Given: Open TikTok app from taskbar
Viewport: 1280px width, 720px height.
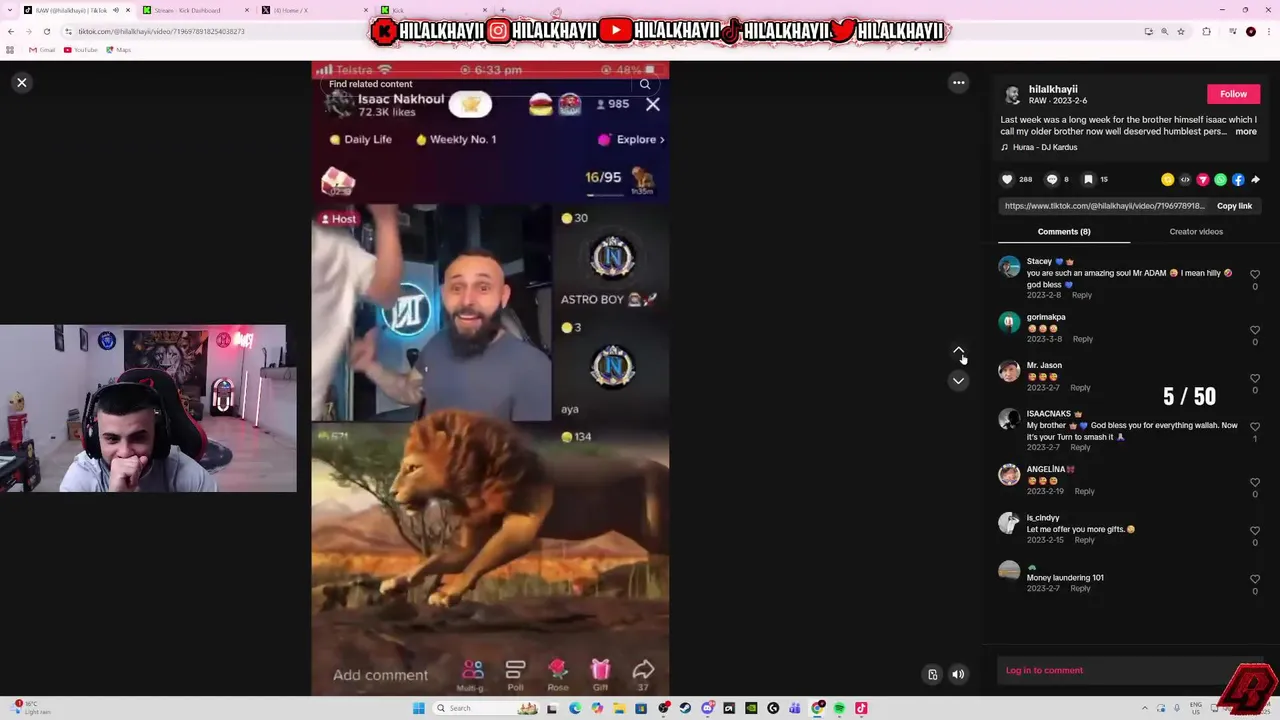Looking at the screenshot, I should coord(861,708).
